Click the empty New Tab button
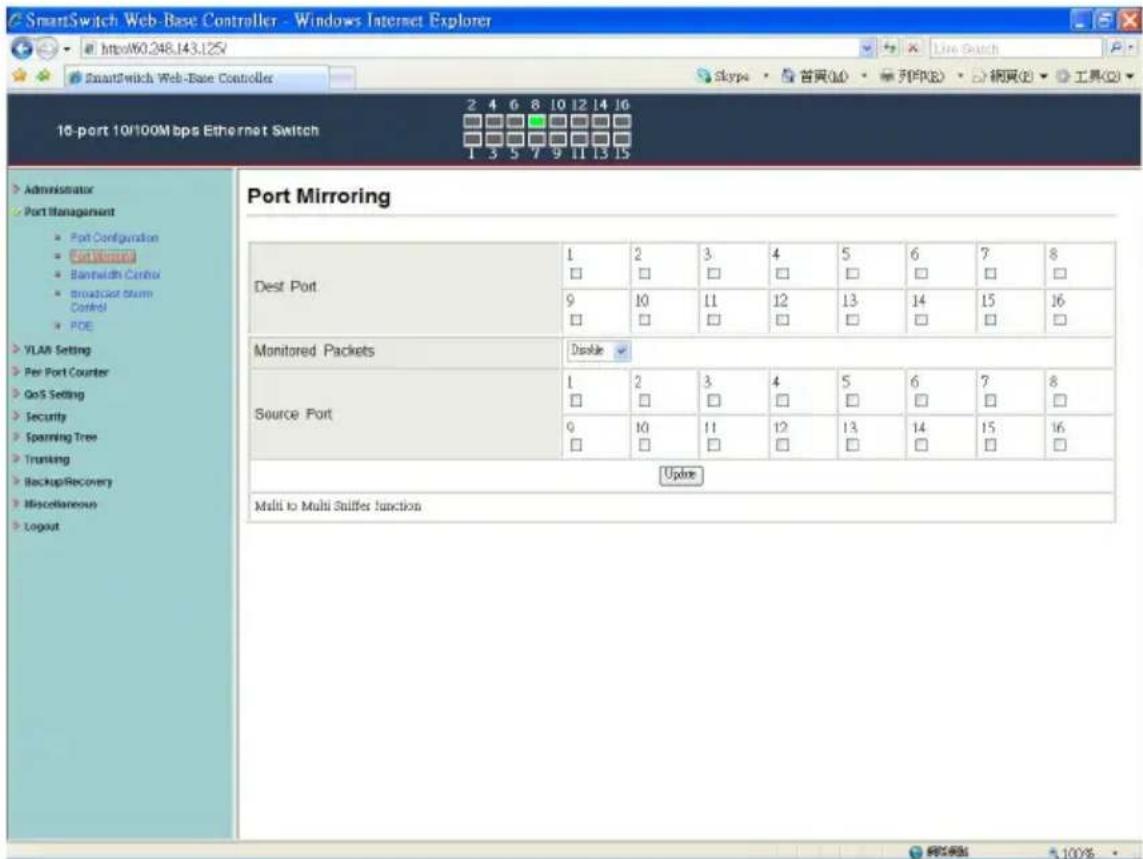This screenshot has width=1143, height=859. (x=342, y=78)
